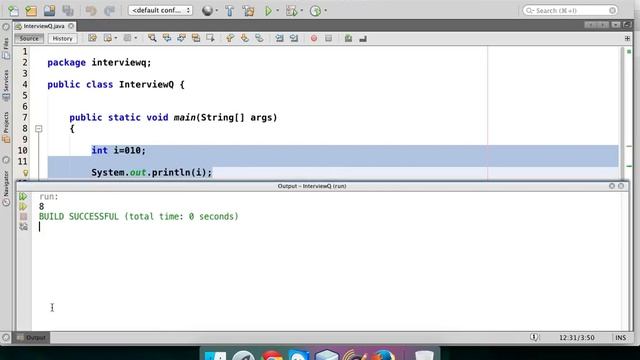Click the Redo arrow icon
Screen dimensions: 640x360
point(109,11)
